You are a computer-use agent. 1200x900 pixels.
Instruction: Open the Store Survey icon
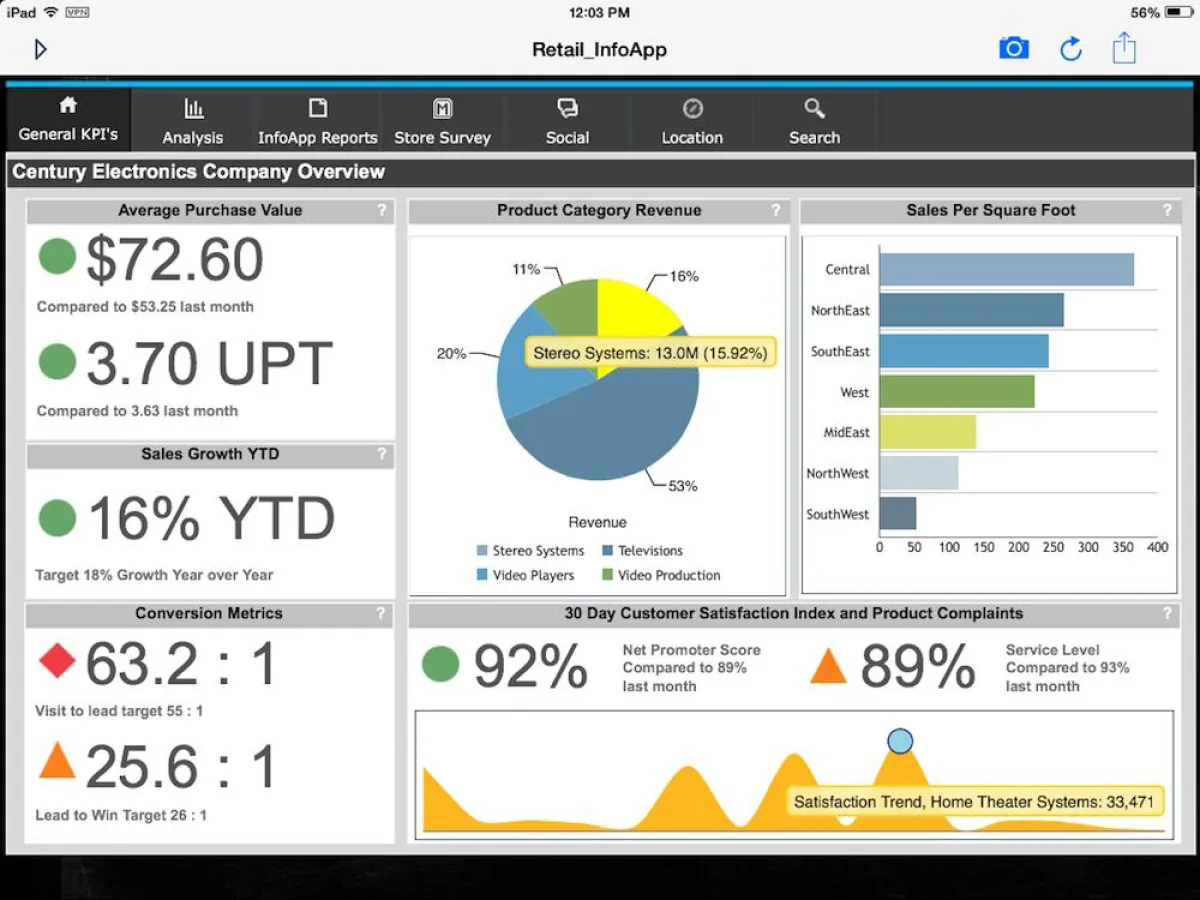[443, 110]
